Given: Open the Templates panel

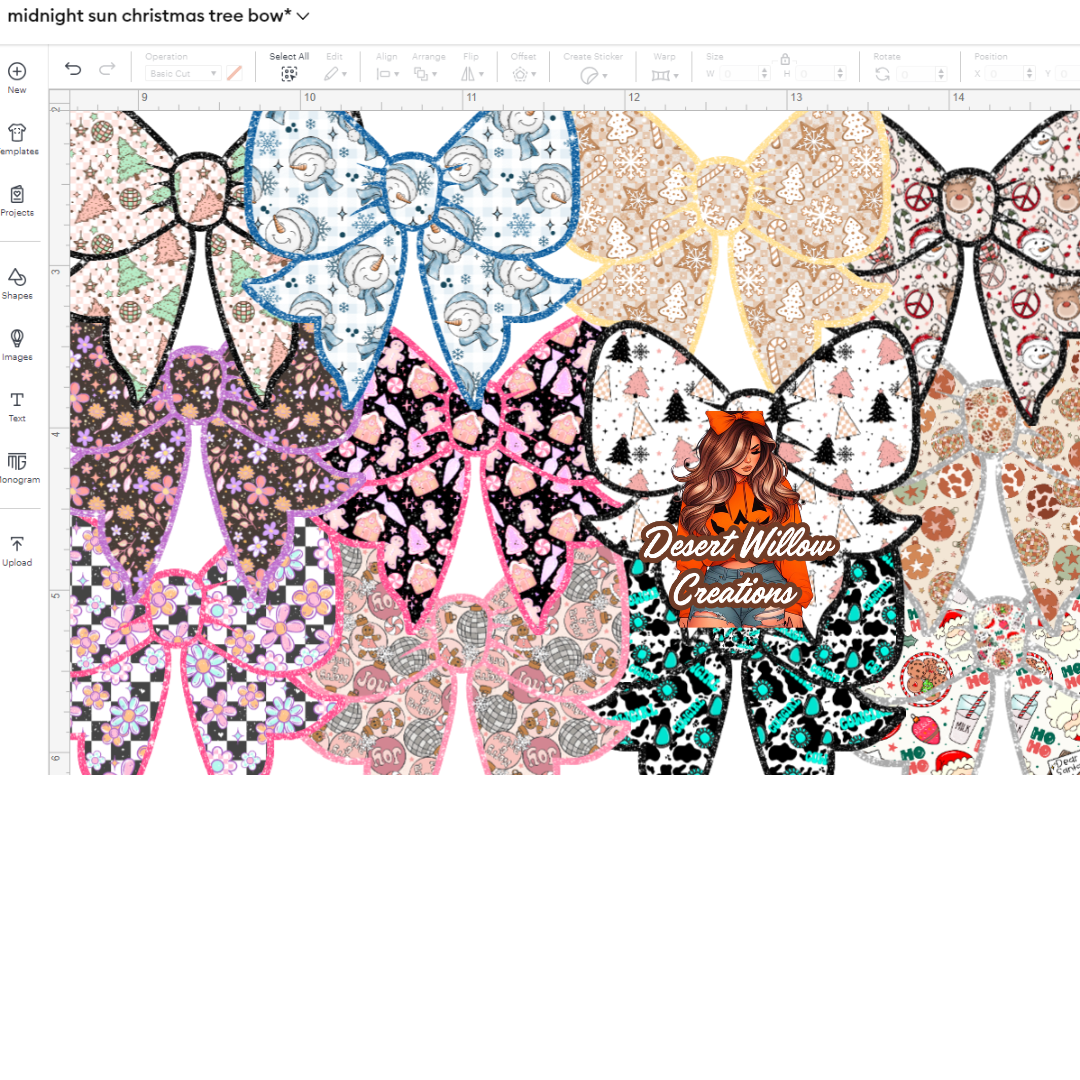Looking at the screenshot, I should point(17,133).
